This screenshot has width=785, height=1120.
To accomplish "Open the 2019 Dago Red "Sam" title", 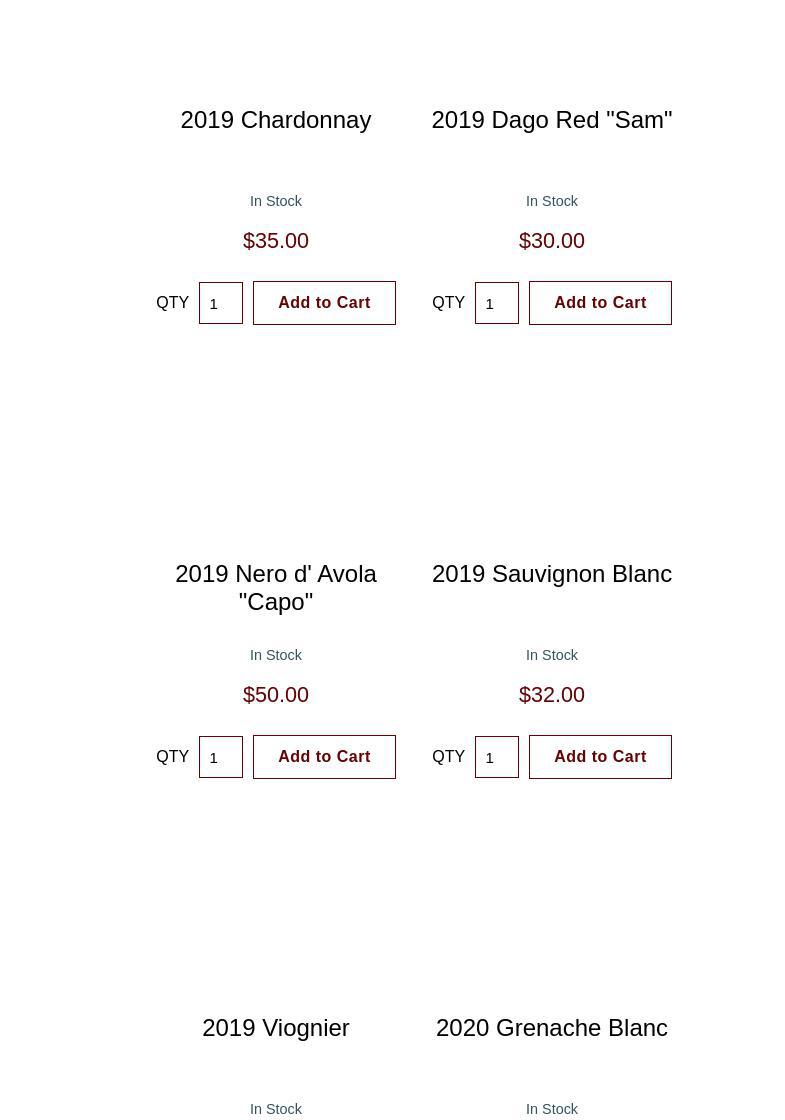I will pos(552,120).
